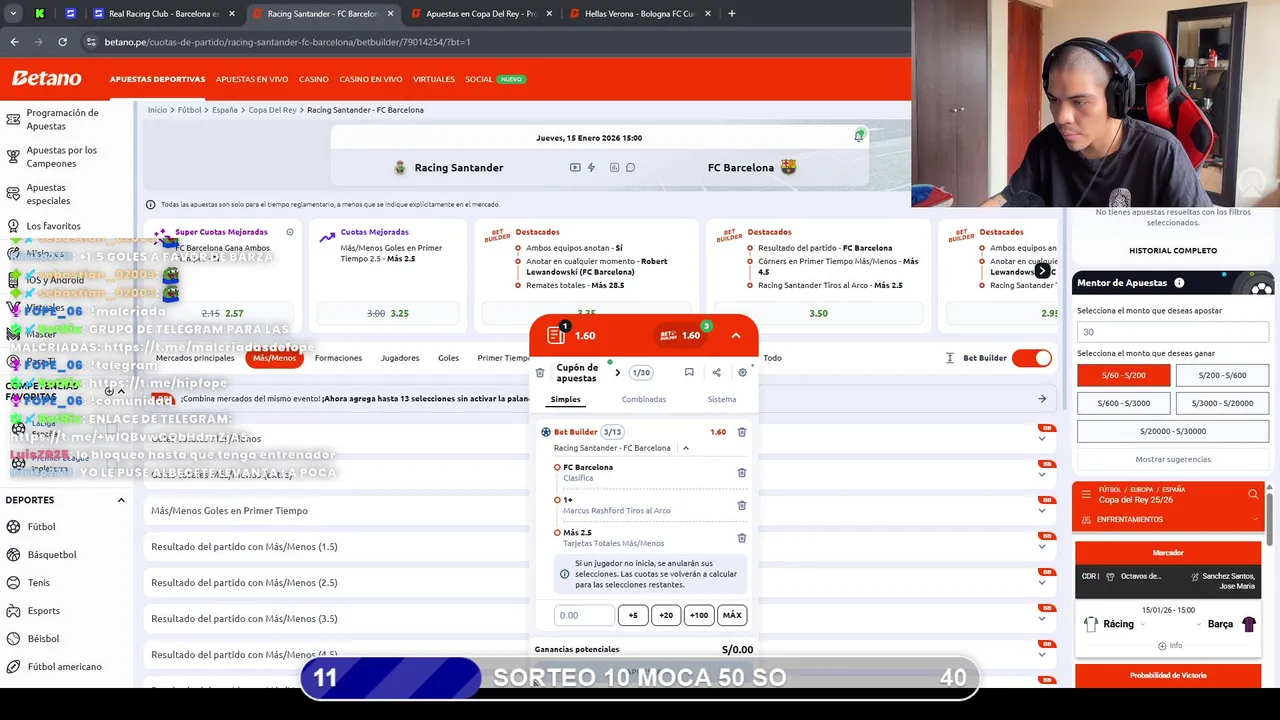Click Mostrar sugerencias
The image size is (1280, 720).
(1173, 459)
